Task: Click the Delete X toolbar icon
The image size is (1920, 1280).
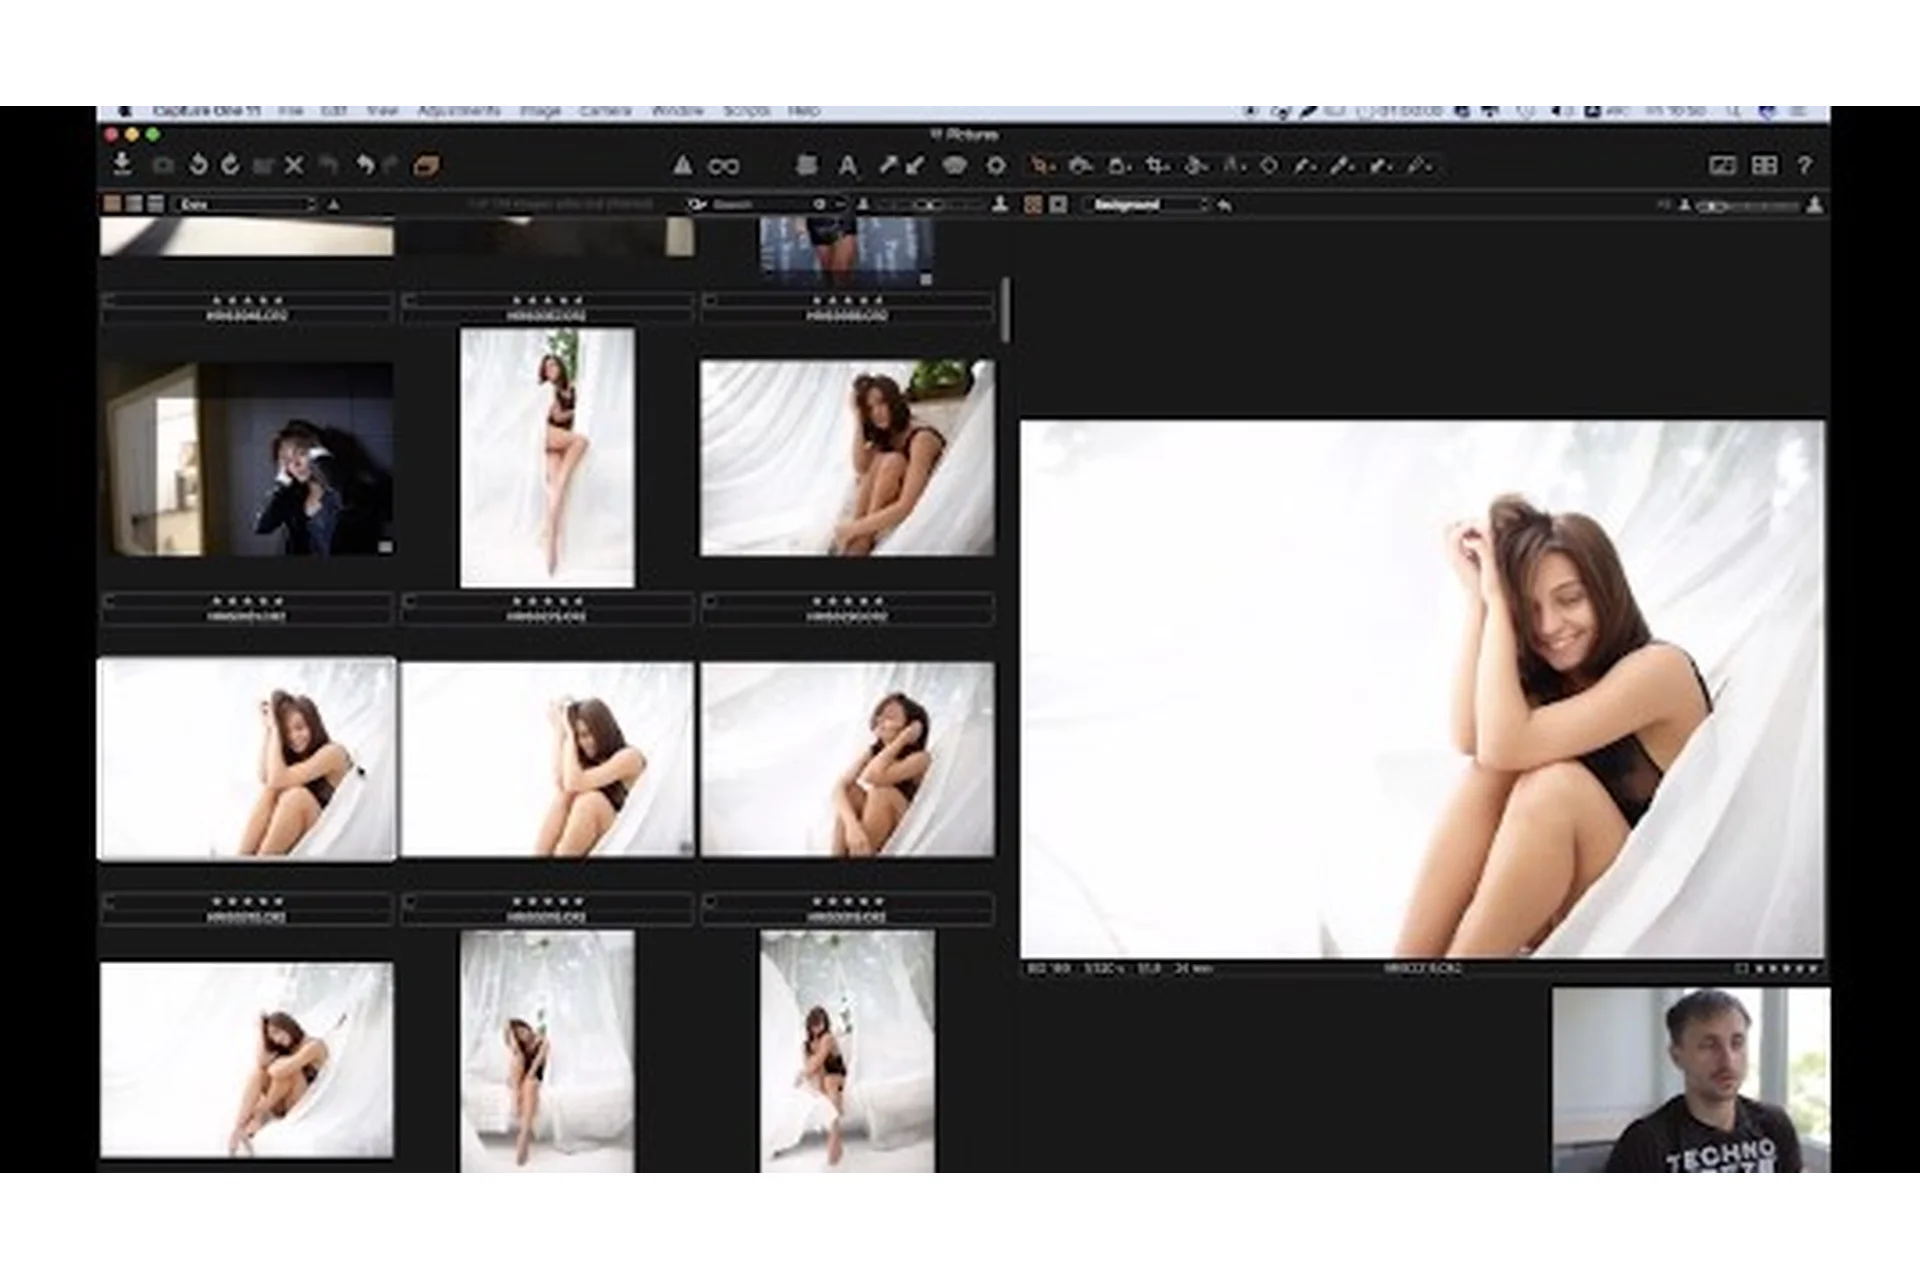Action: click(x=294, y=165)
